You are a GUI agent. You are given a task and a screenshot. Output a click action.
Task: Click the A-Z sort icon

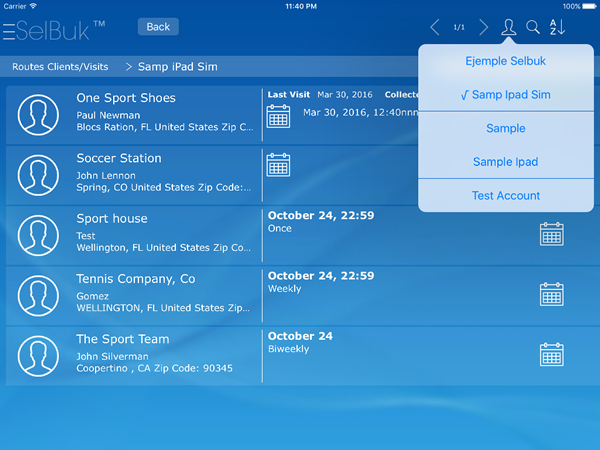pos(558,28)
